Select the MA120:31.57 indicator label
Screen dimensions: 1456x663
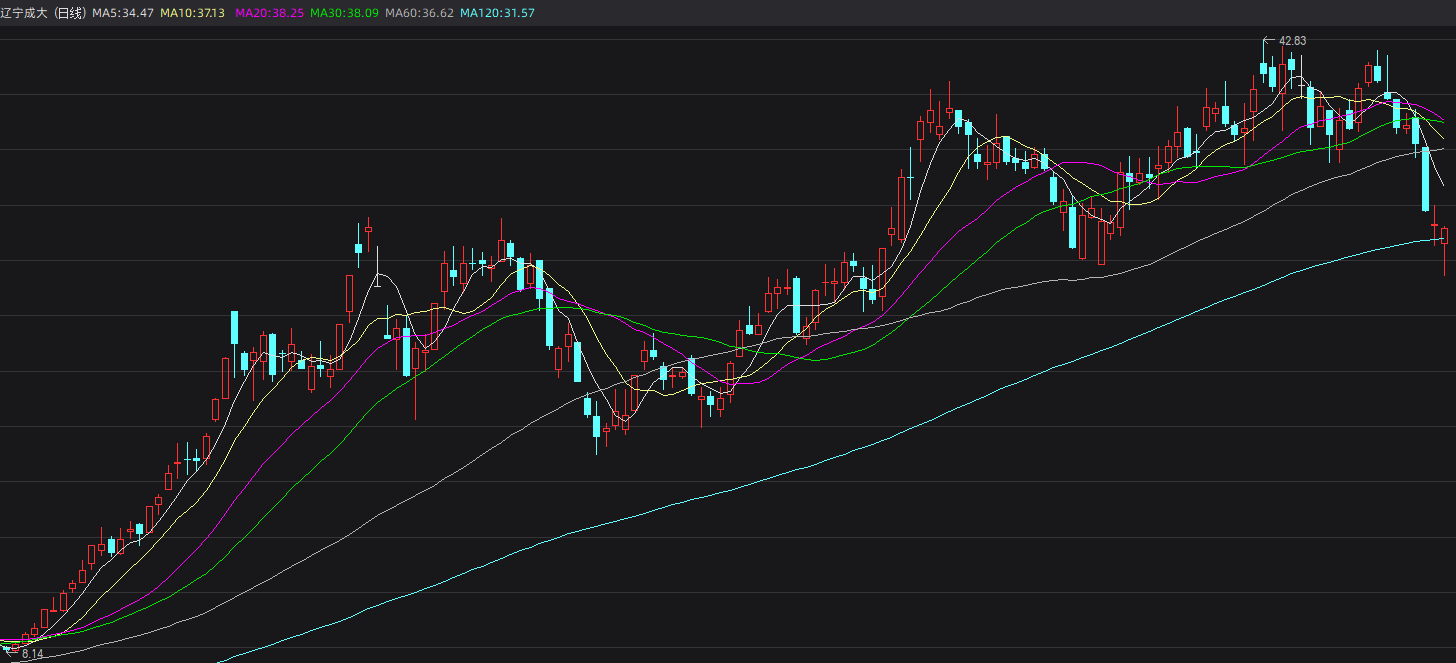497,13
